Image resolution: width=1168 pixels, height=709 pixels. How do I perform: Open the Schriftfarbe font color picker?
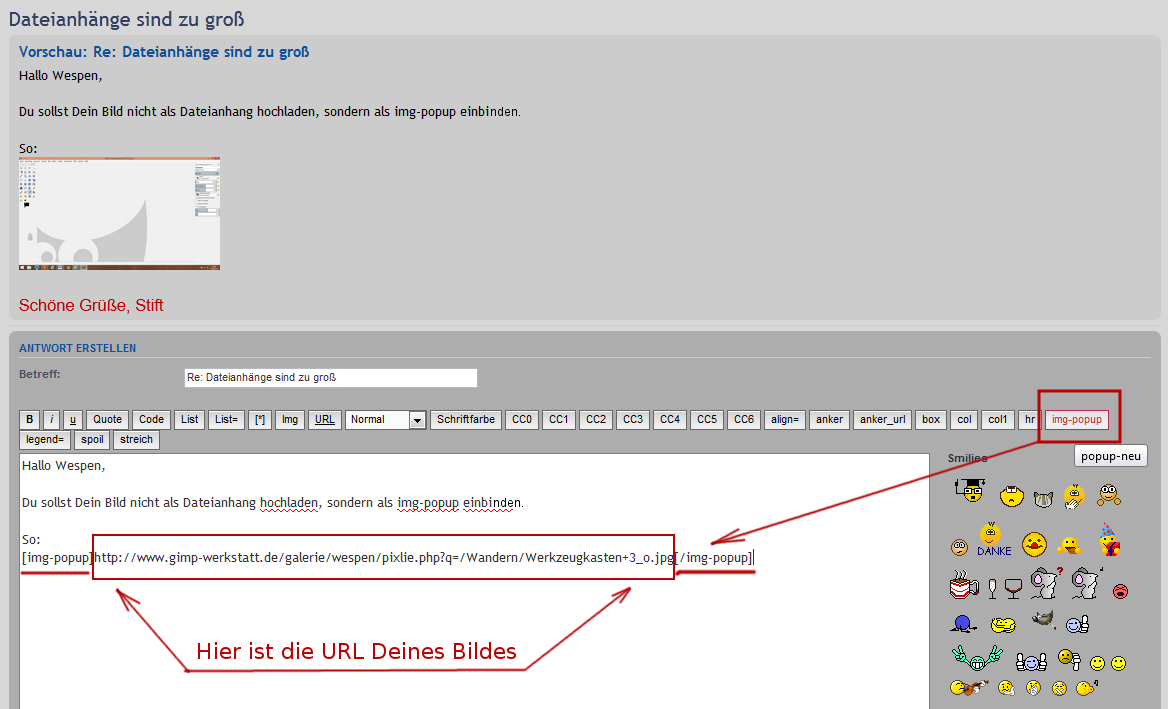(466, 419)
